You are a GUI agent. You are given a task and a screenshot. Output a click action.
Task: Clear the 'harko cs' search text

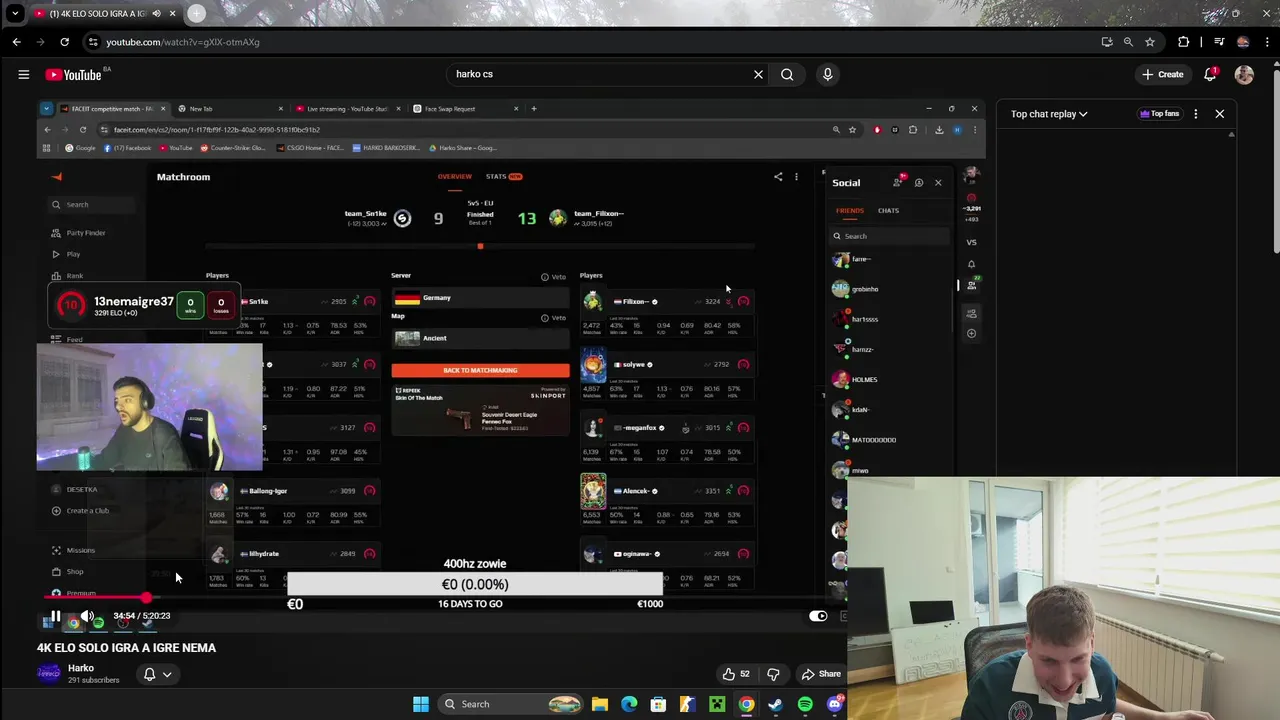click(x=758, y=74)
